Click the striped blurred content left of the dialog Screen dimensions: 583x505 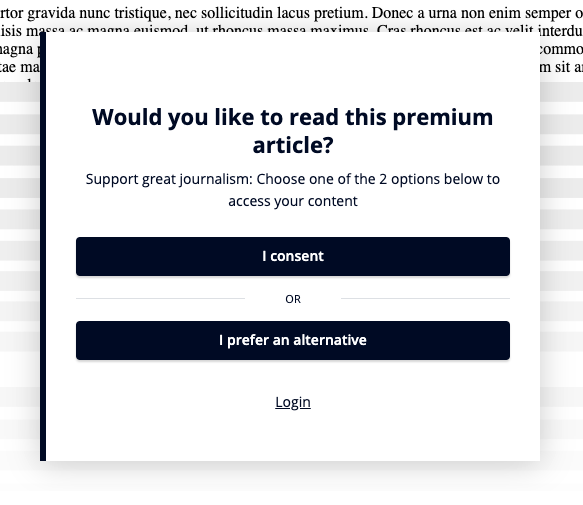point(20,260)
